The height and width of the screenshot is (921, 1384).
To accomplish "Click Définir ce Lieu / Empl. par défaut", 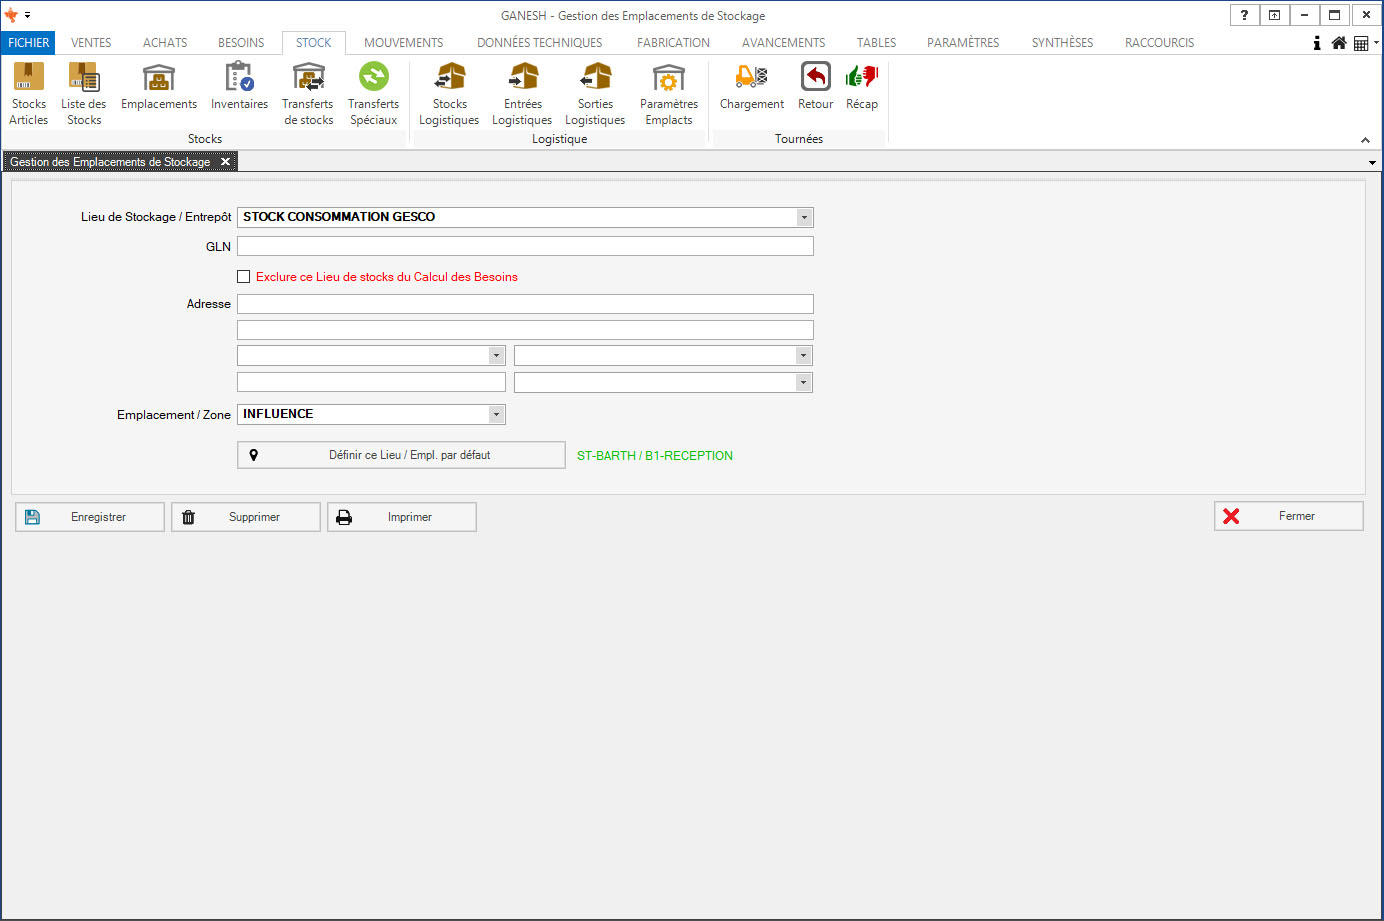I will (401, 455).
